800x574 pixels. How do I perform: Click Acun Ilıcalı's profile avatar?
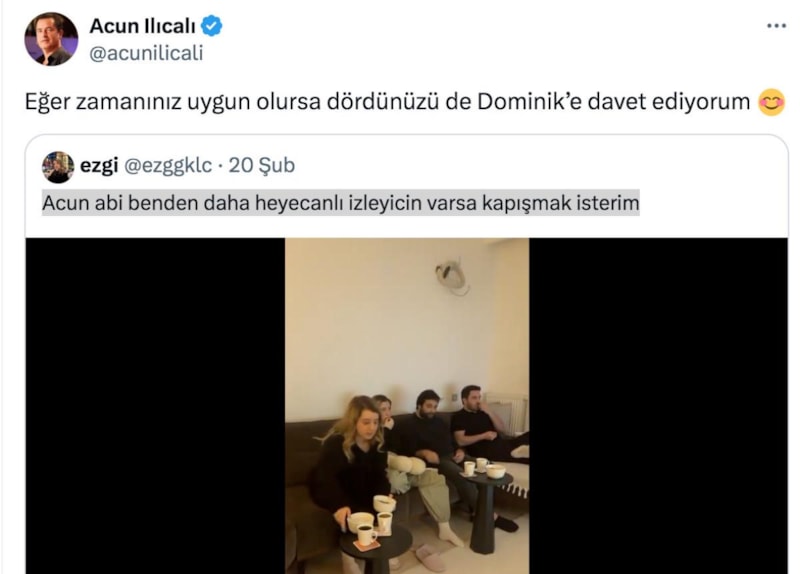pos(51,39)
